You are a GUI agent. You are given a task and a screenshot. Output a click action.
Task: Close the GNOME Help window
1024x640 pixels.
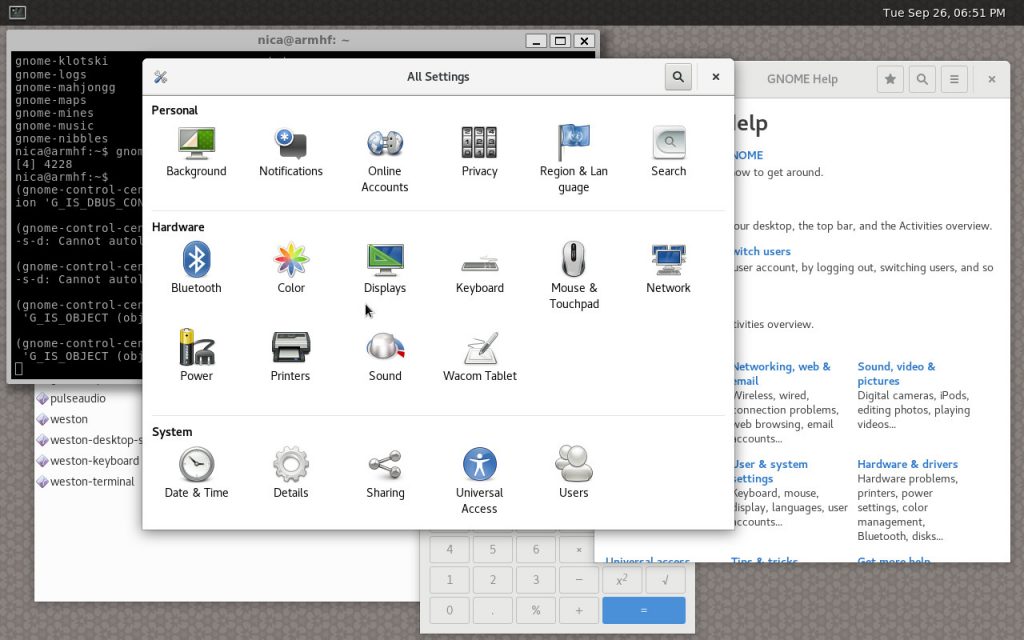coord(991,79)
